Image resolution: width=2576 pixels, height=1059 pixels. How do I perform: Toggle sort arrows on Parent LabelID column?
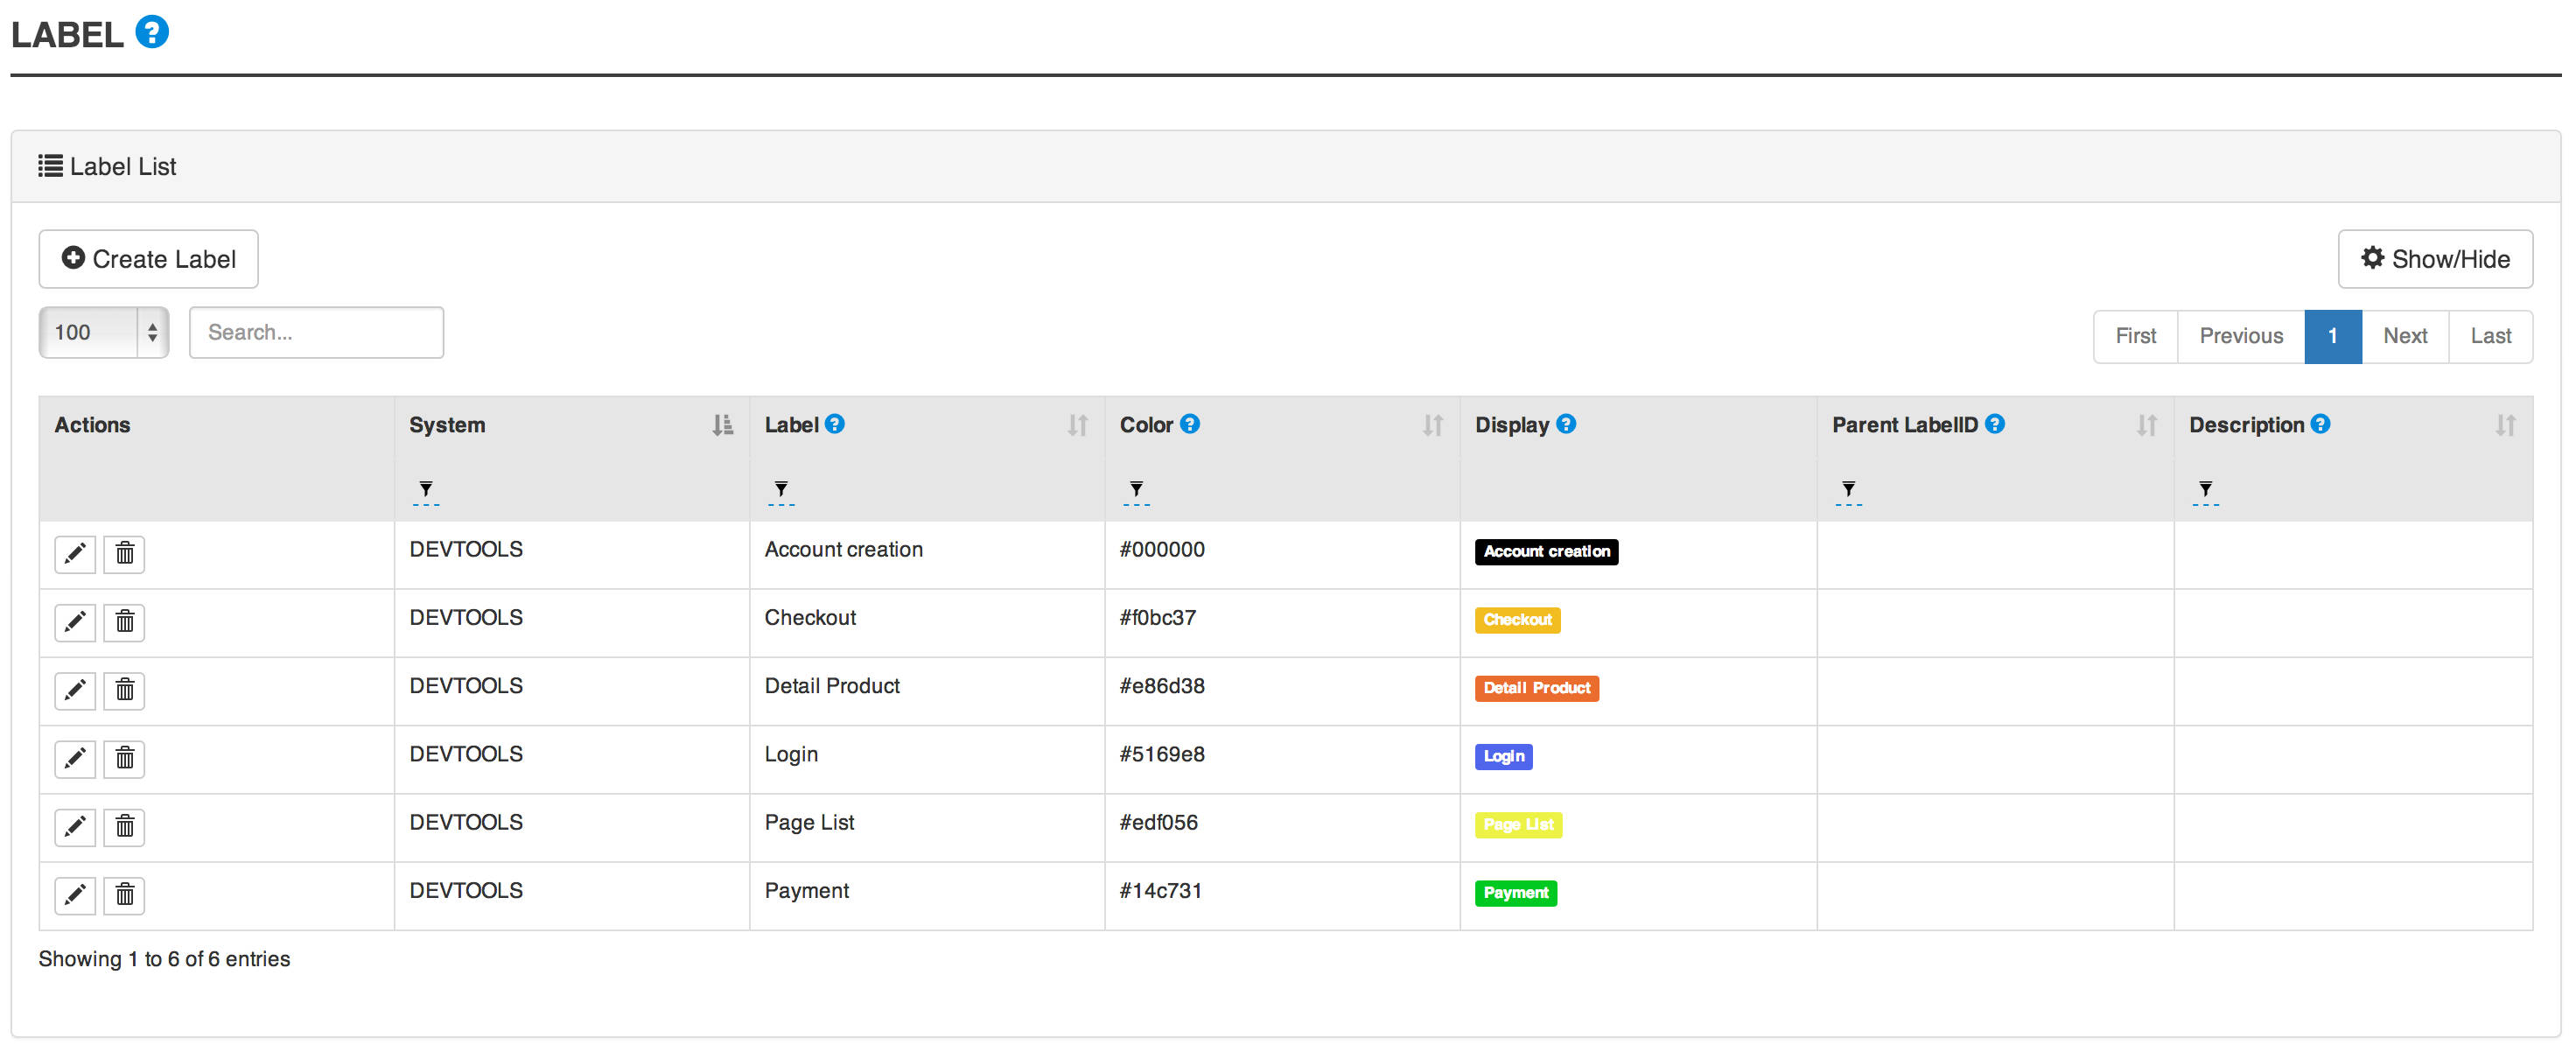tap(2146, 425)
